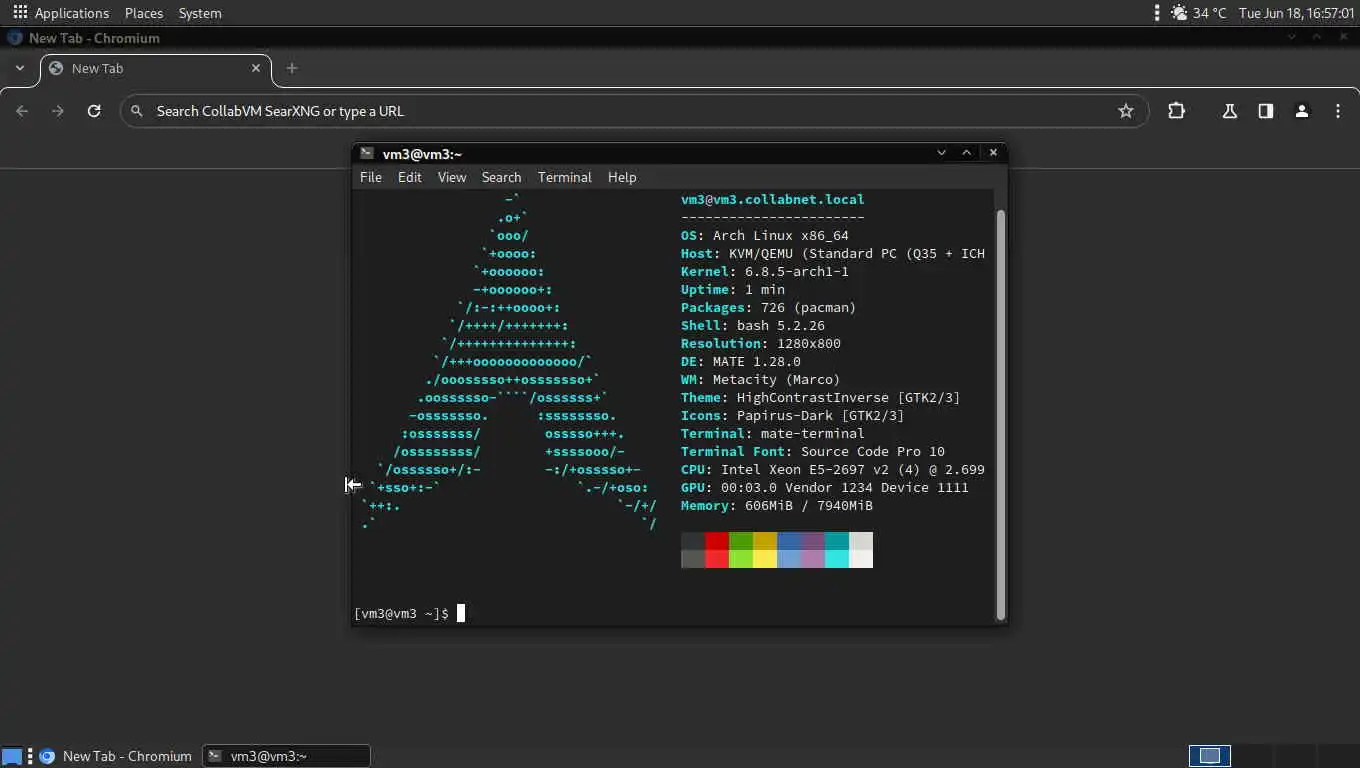
Task: Click the terminal vertical scrollbar
Action: point(1001,415)
